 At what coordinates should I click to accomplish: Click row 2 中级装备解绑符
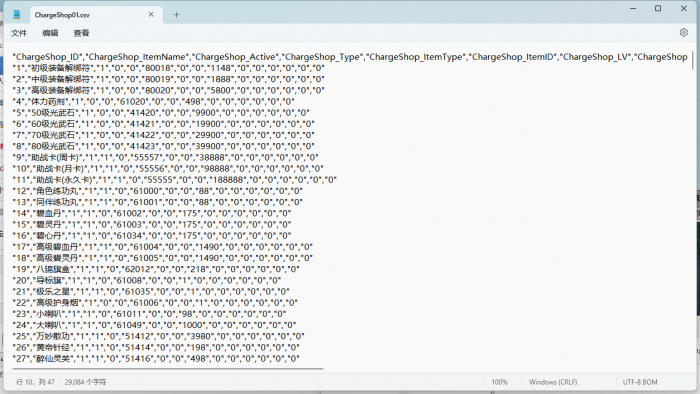point(168,79)
